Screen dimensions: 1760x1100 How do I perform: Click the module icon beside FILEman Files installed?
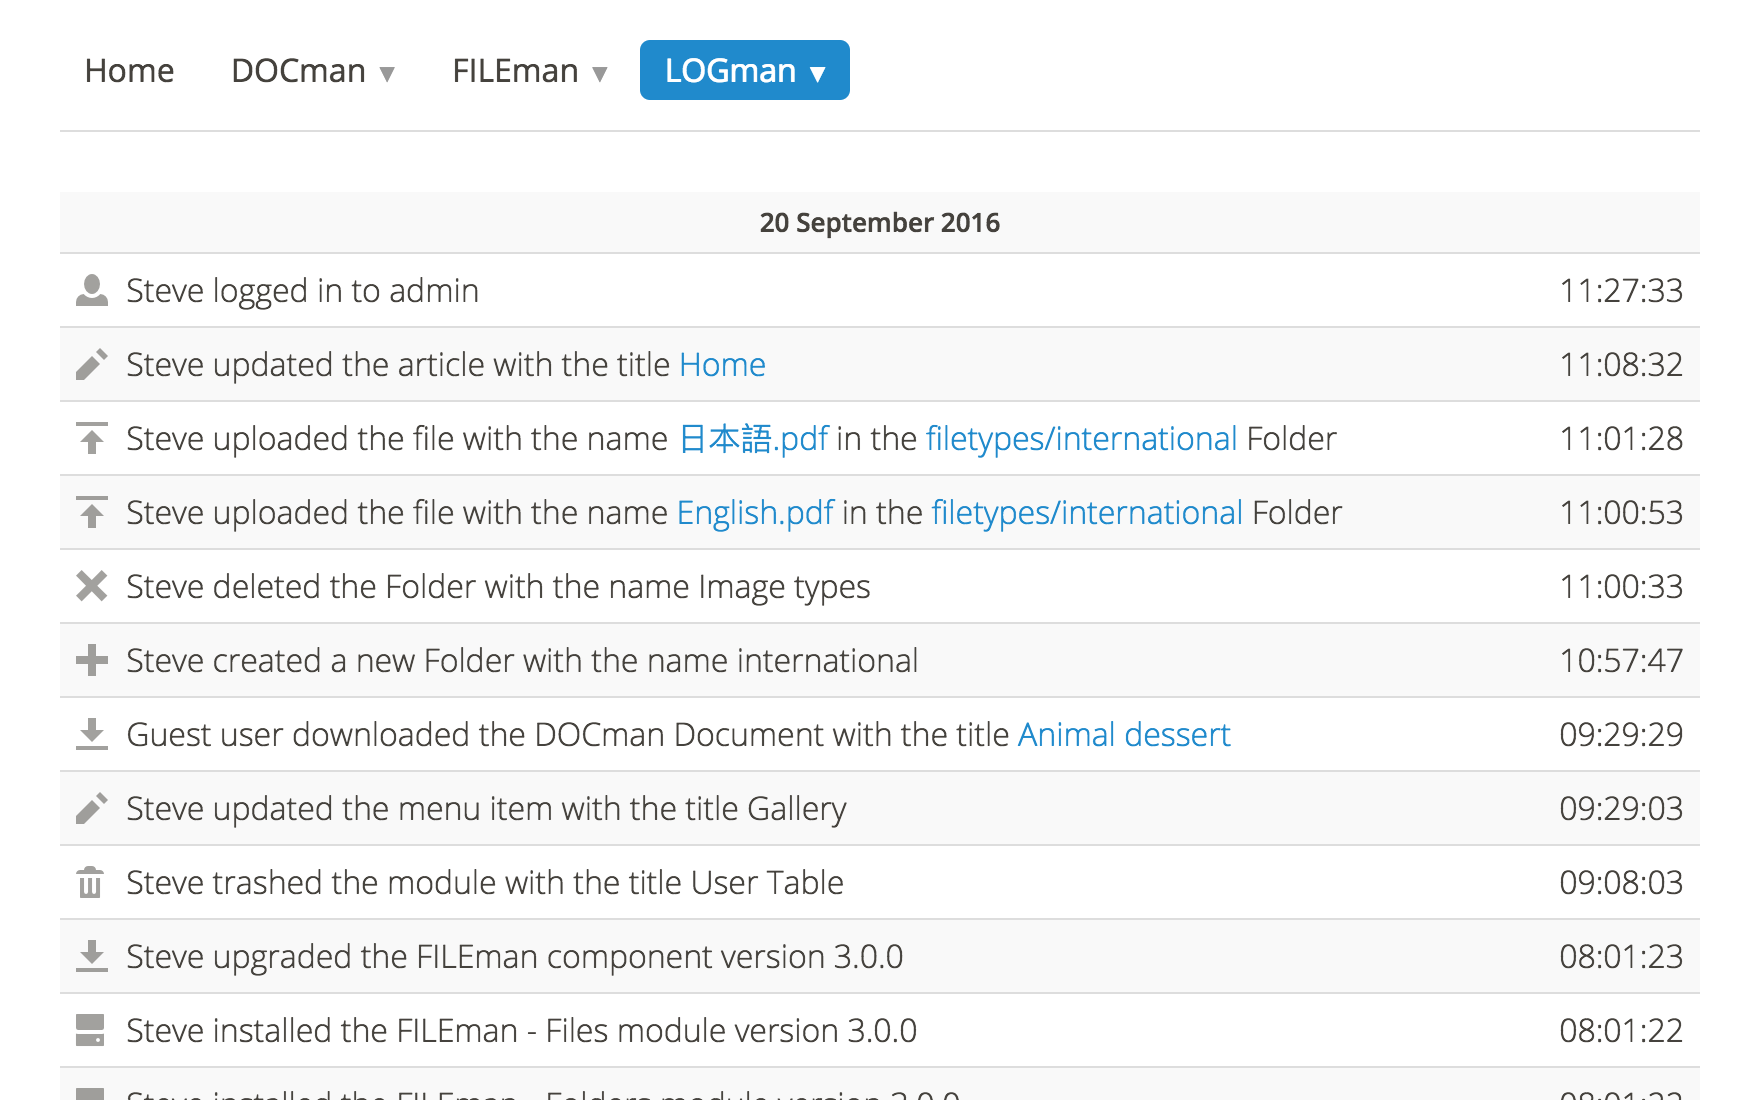91,1031
